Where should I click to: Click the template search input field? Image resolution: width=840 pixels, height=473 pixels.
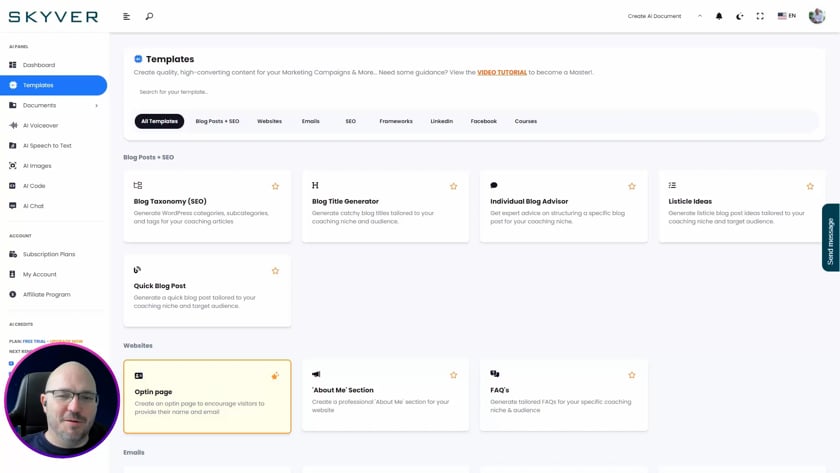(x=300, y=92)
